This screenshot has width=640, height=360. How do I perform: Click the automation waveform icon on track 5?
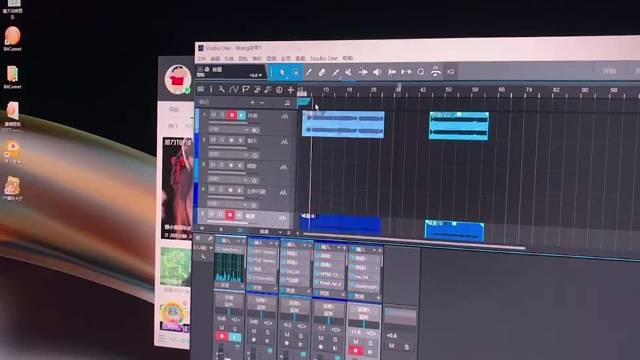282,218
